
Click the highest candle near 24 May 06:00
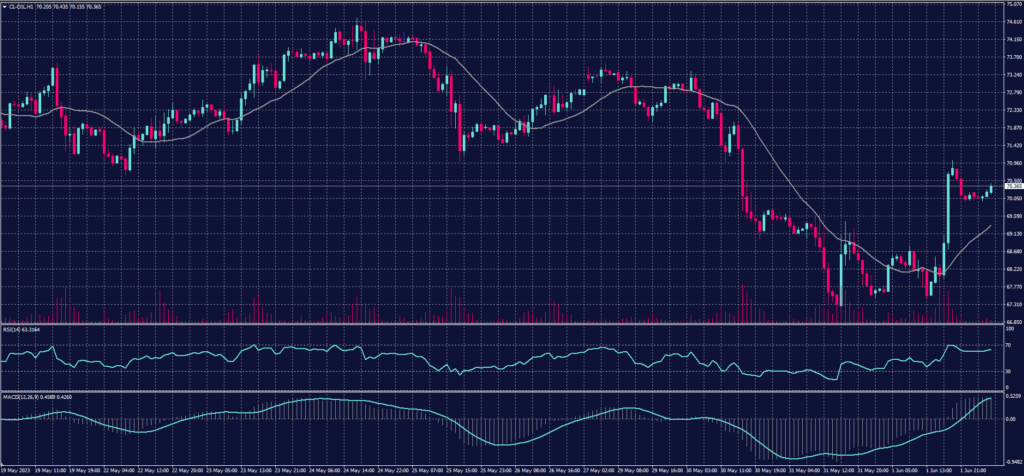pos(359,34)
